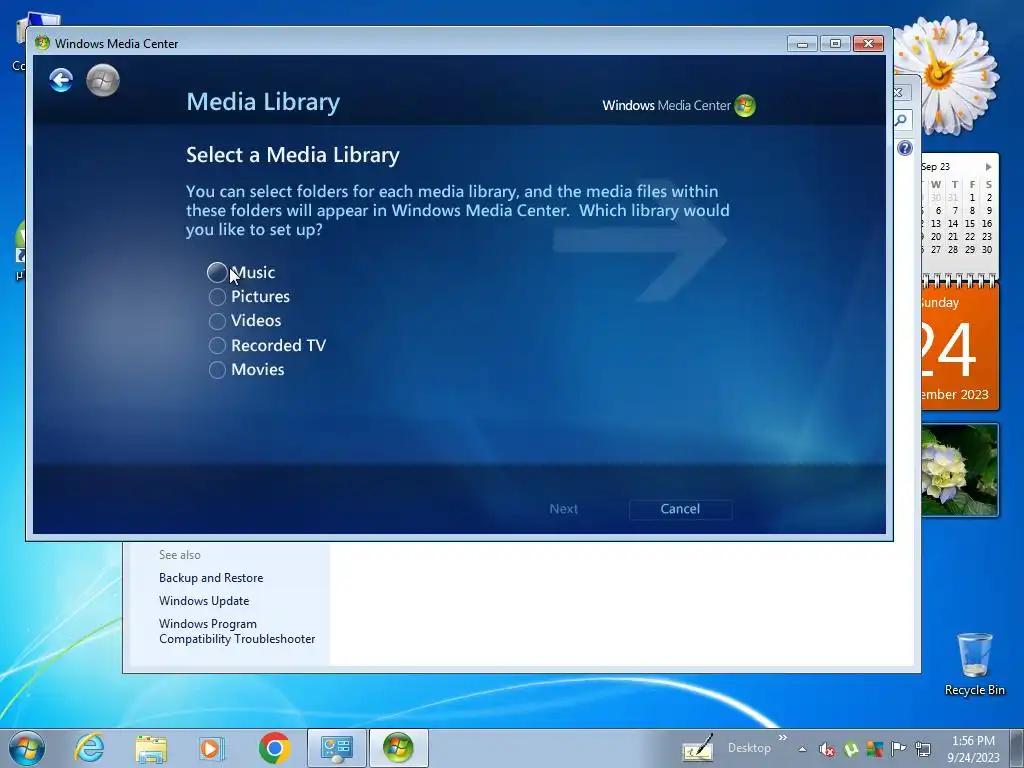This screenshot has width=1024, height=768.
Task: Select the Music library option
Action: 242,272
